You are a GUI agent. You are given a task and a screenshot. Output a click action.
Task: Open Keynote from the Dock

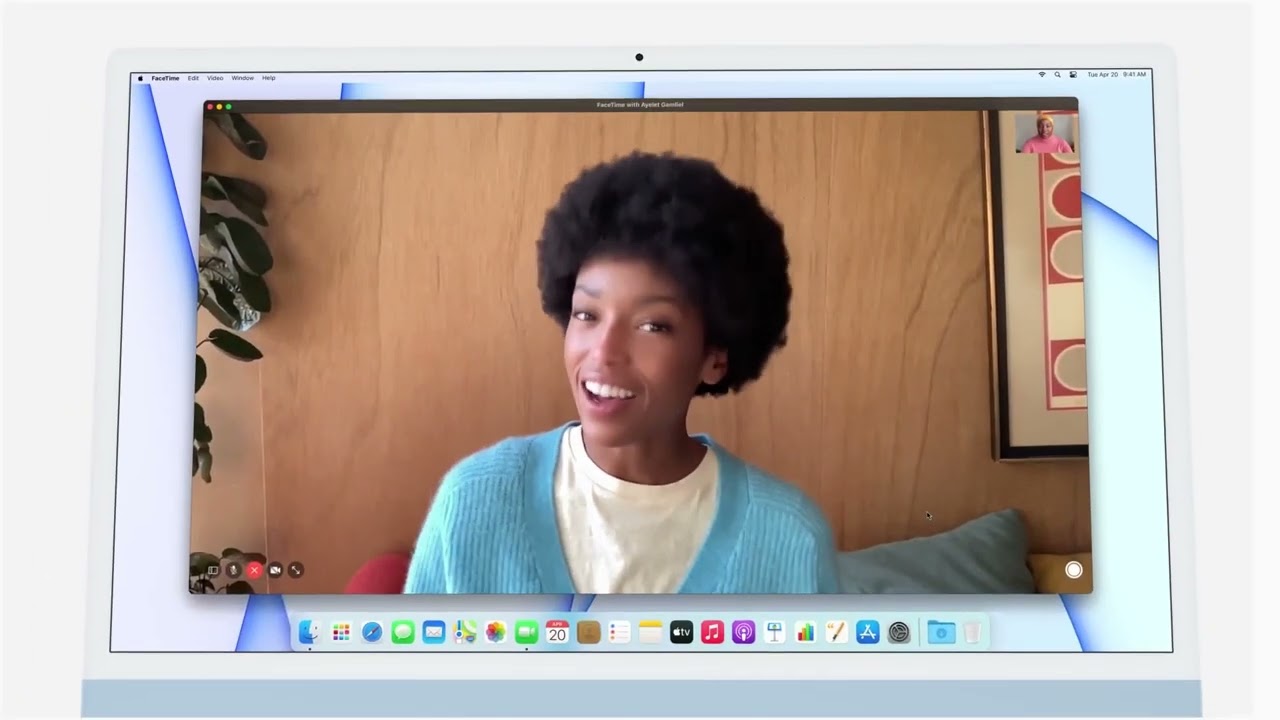tap(774, 632)
